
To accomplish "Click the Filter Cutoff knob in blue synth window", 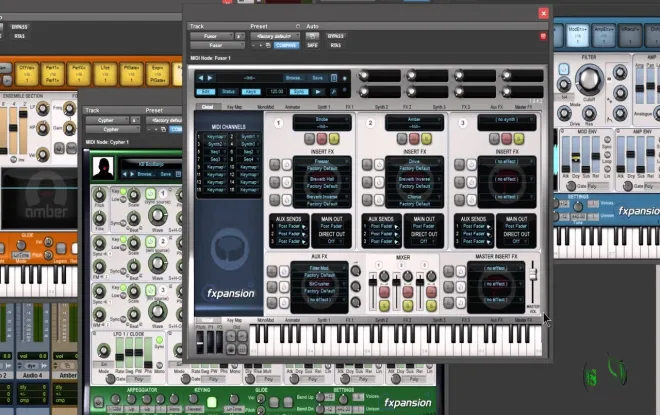I will [x=589, y=80].
